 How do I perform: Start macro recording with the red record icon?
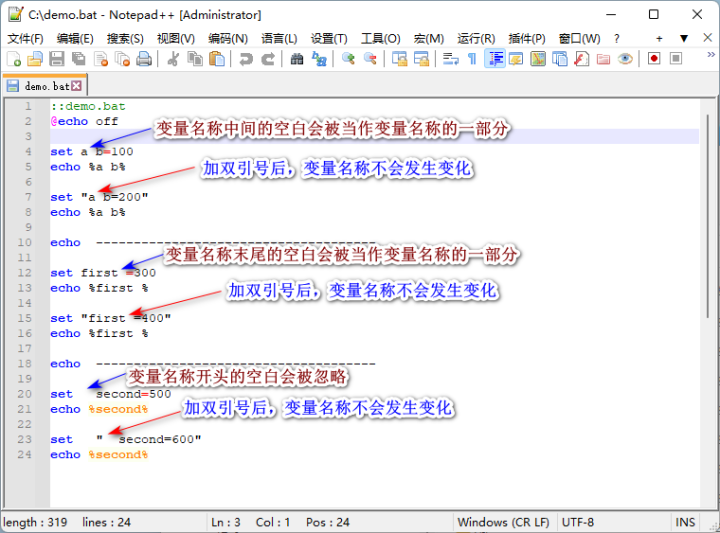[654, 59]
